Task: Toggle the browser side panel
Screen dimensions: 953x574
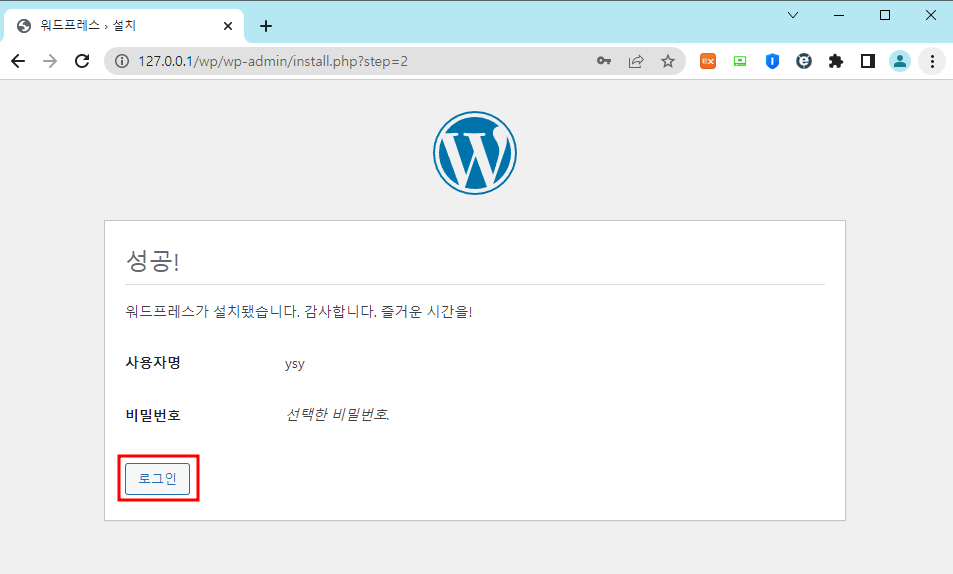Action: pos(868,61)
